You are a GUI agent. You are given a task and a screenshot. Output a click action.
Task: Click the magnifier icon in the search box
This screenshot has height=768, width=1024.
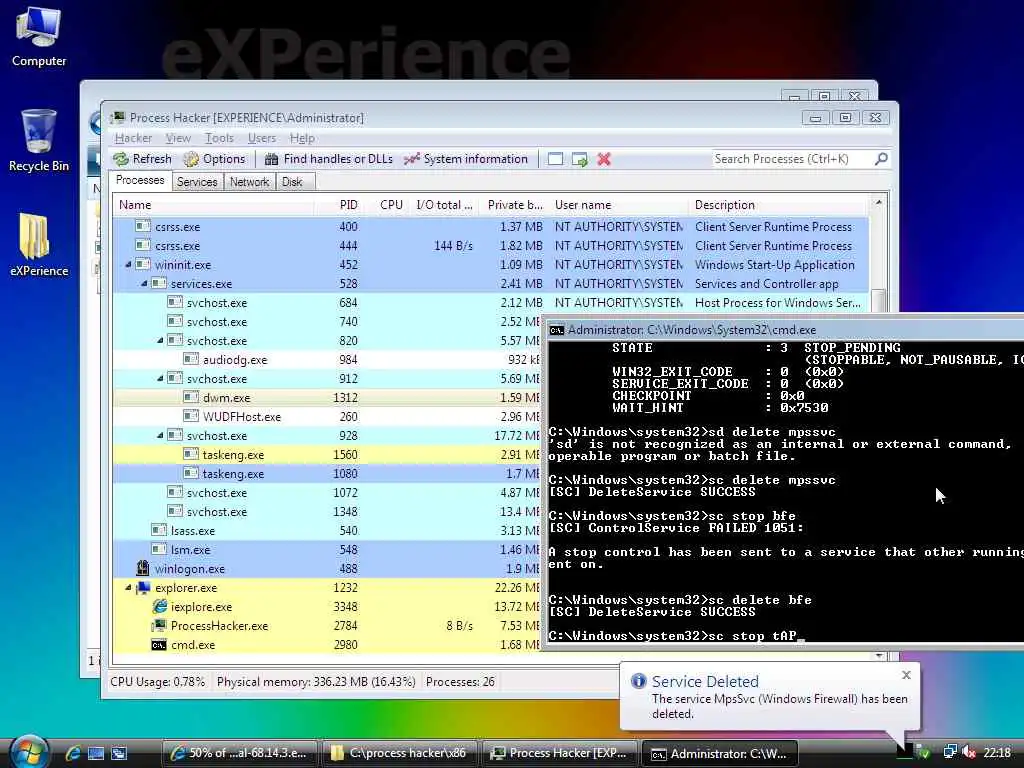(881, 159)
